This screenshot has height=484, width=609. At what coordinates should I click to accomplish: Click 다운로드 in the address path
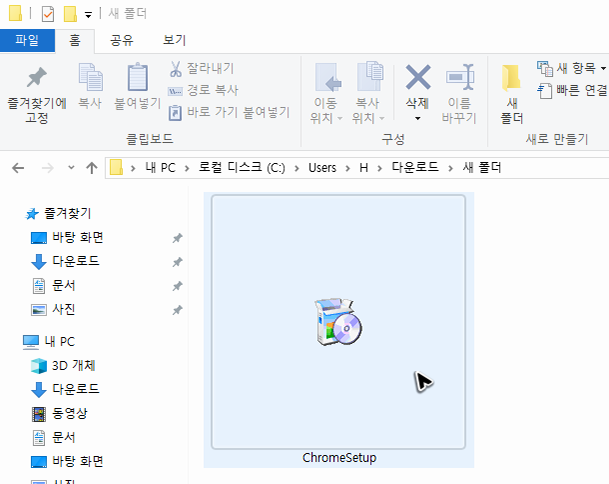coord(415,167)
